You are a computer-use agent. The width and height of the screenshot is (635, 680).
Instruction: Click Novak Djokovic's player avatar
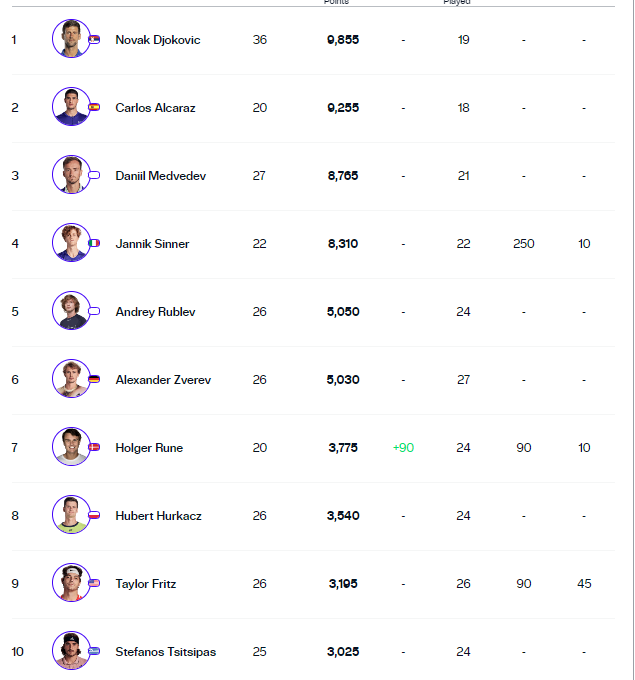click(x=70, y=39)
